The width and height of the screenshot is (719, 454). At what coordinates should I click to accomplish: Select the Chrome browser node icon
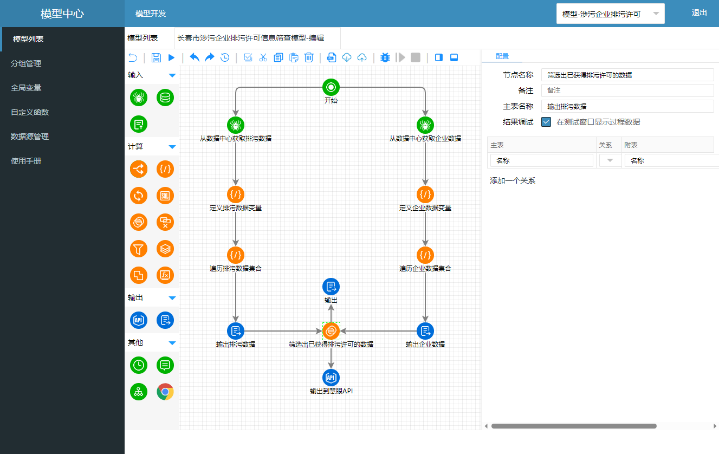click(x=165, y=391)
